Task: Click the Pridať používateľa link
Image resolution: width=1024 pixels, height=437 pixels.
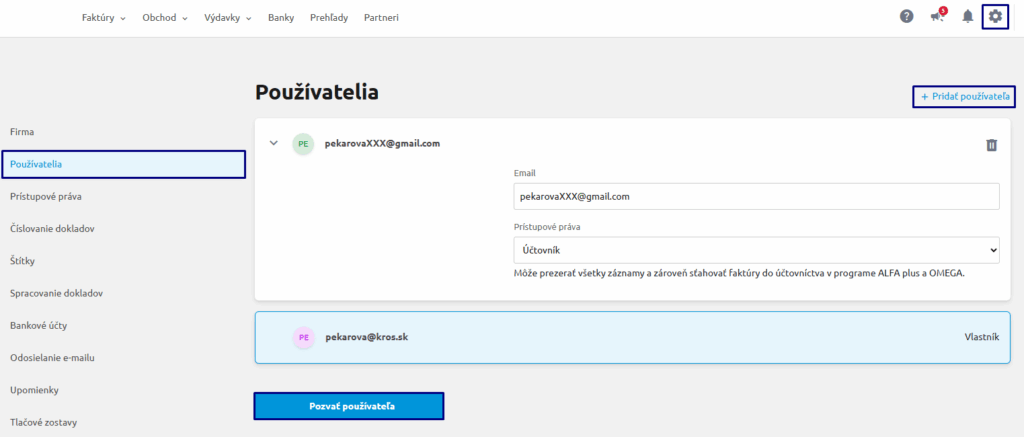Action: [x=963, y=96]
